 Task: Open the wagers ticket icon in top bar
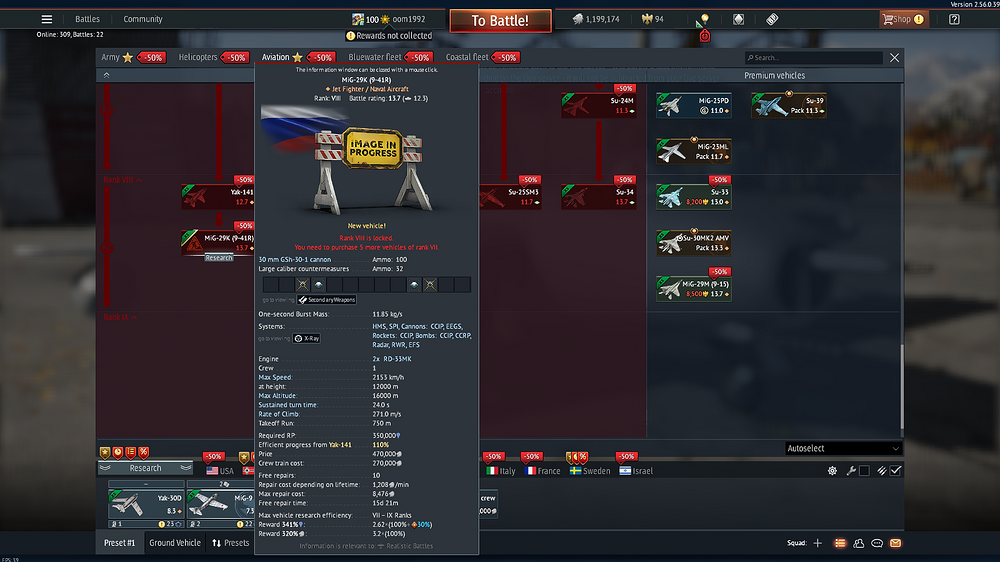click(x=772, y=19)
